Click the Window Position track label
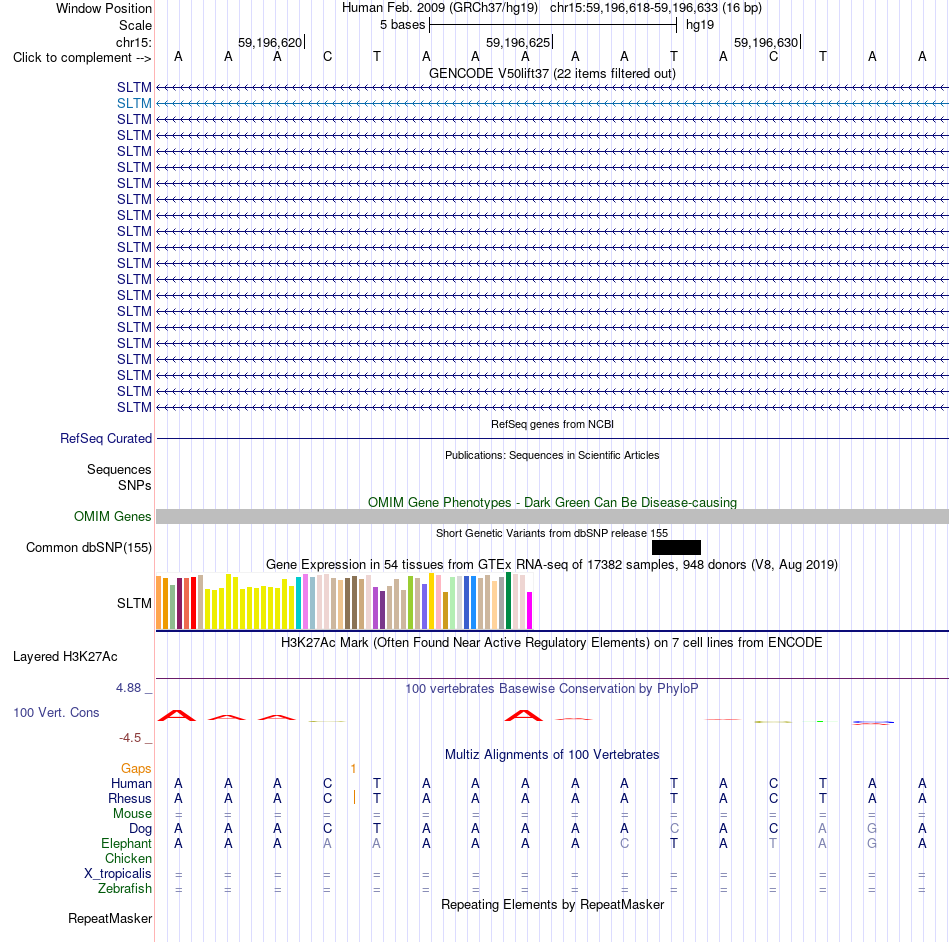 click(104, 8)
